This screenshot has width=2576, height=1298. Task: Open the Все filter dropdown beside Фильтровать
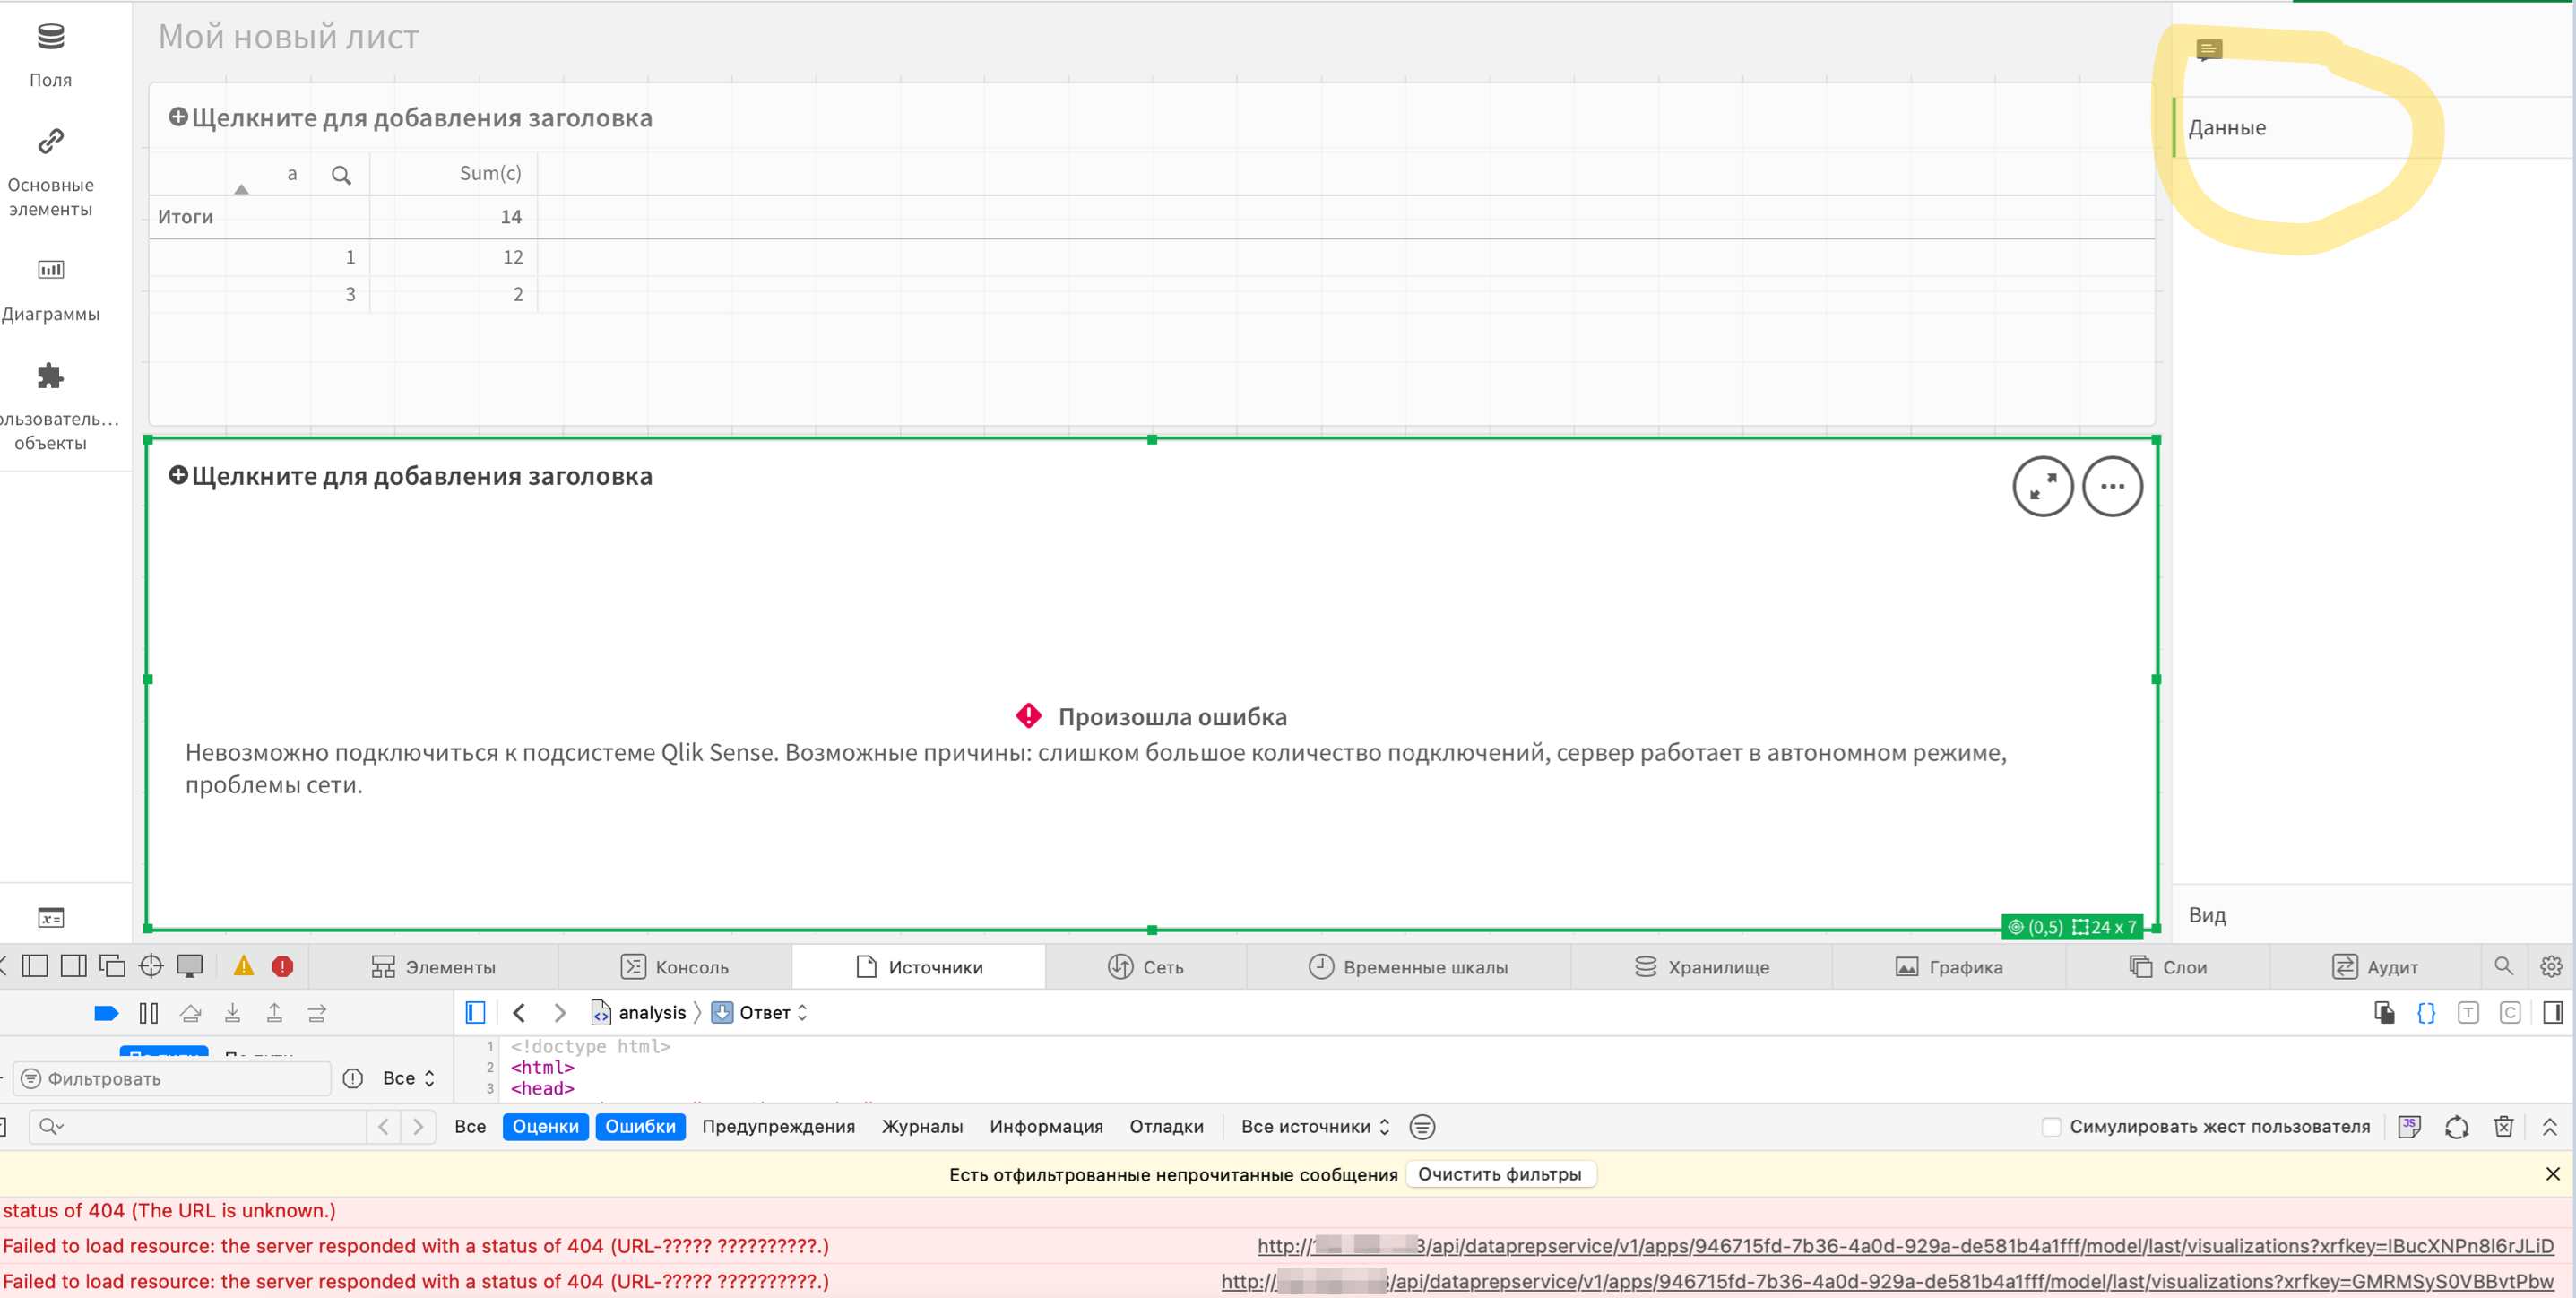click(409, 1078)
